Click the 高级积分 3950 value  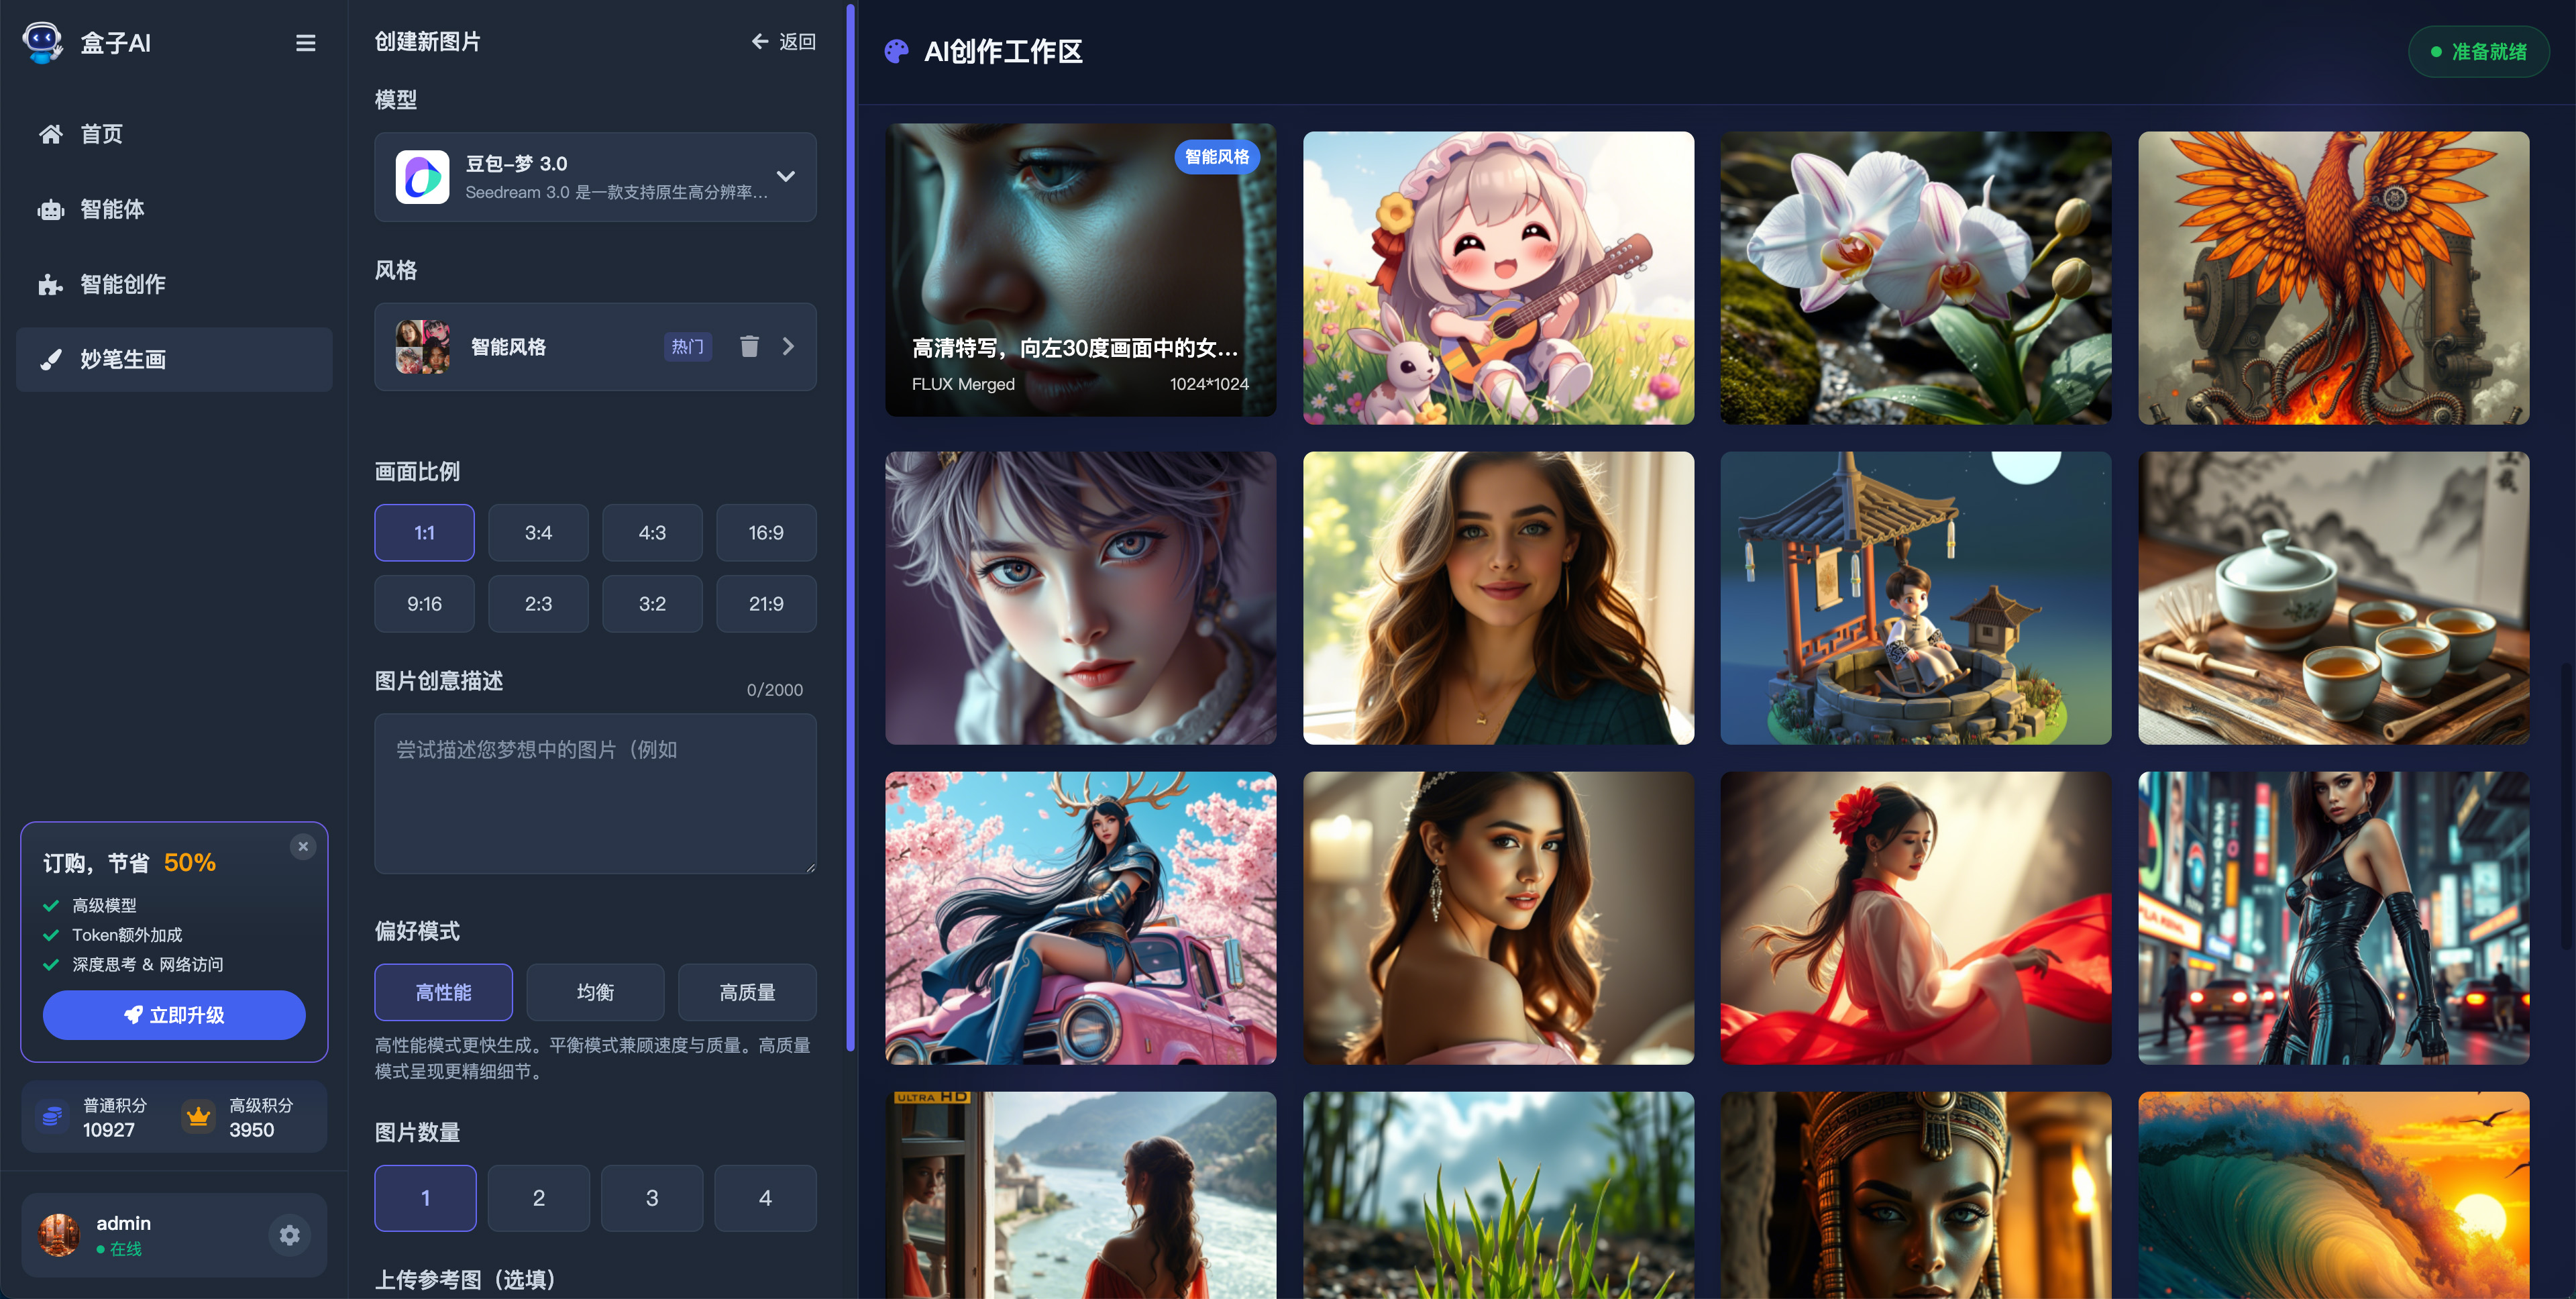click(x=252, y=1130)
